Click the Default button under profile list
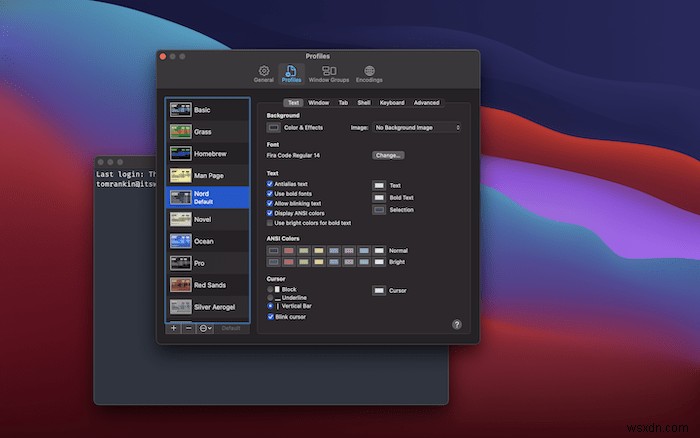 [x=231, y=328]
